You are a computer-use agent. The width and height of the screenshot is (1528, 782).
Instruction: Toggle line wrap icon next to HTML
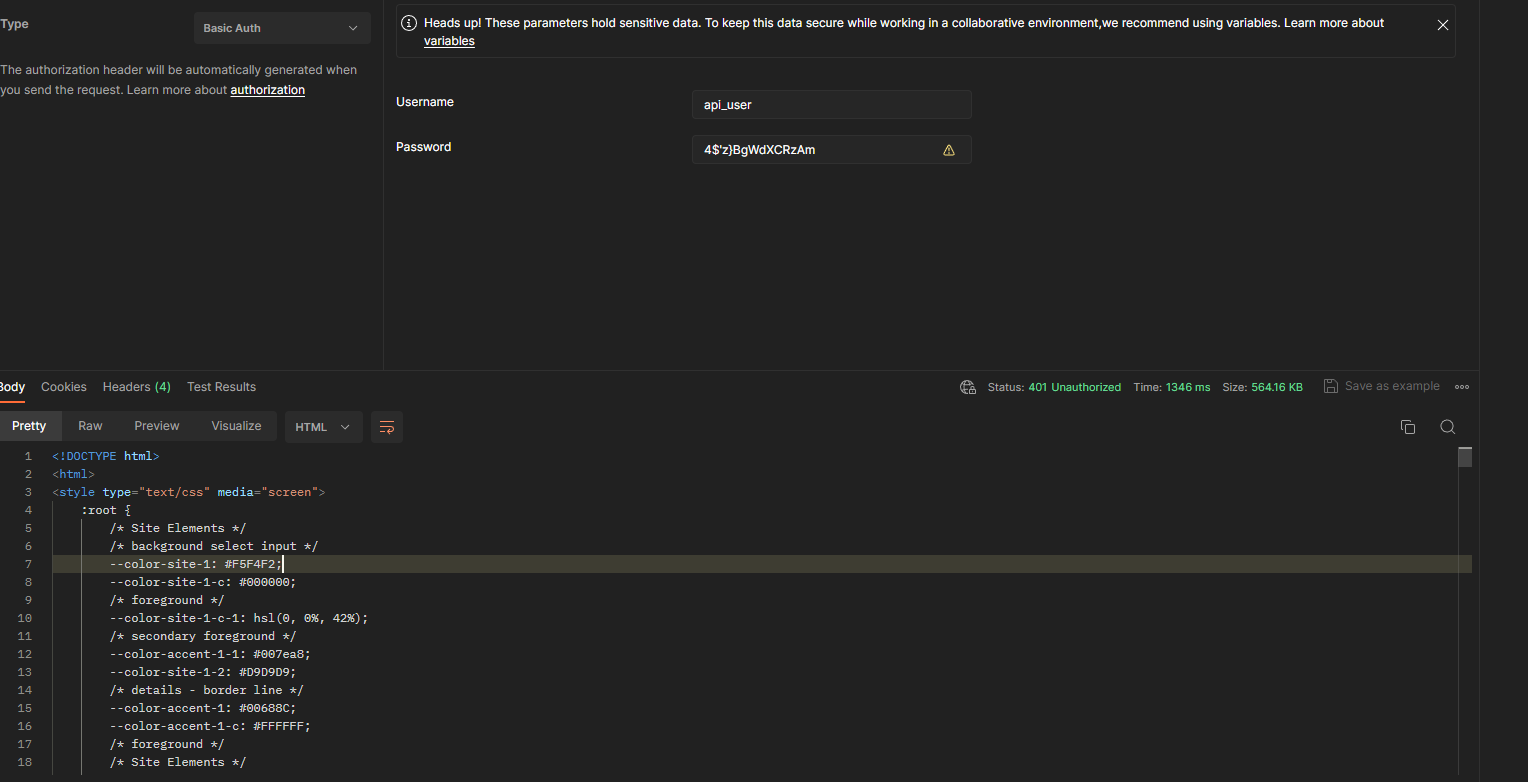(387, 427)
